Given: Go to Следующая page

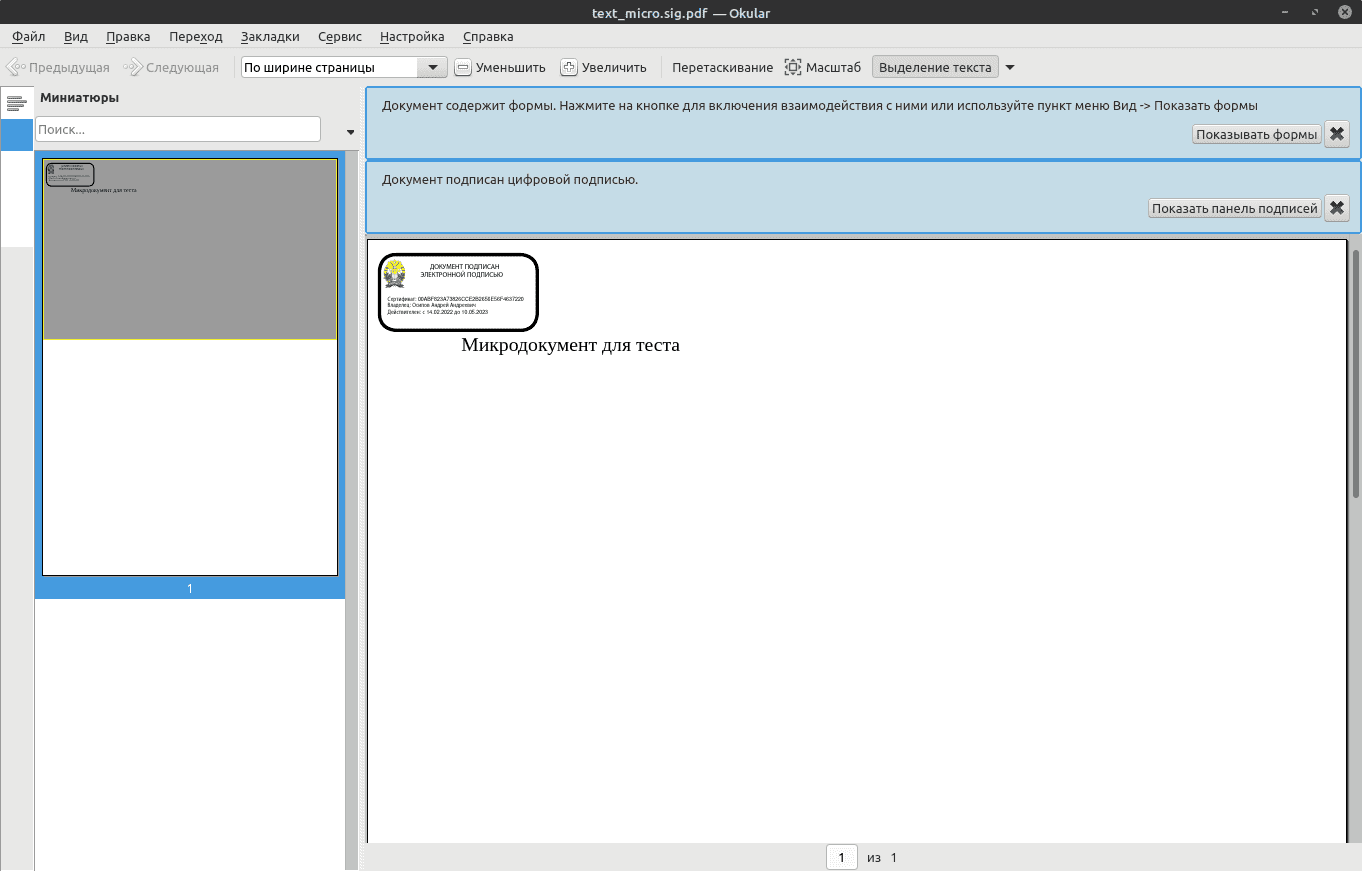Looking at the screenshot, I should tap(171, 67).
